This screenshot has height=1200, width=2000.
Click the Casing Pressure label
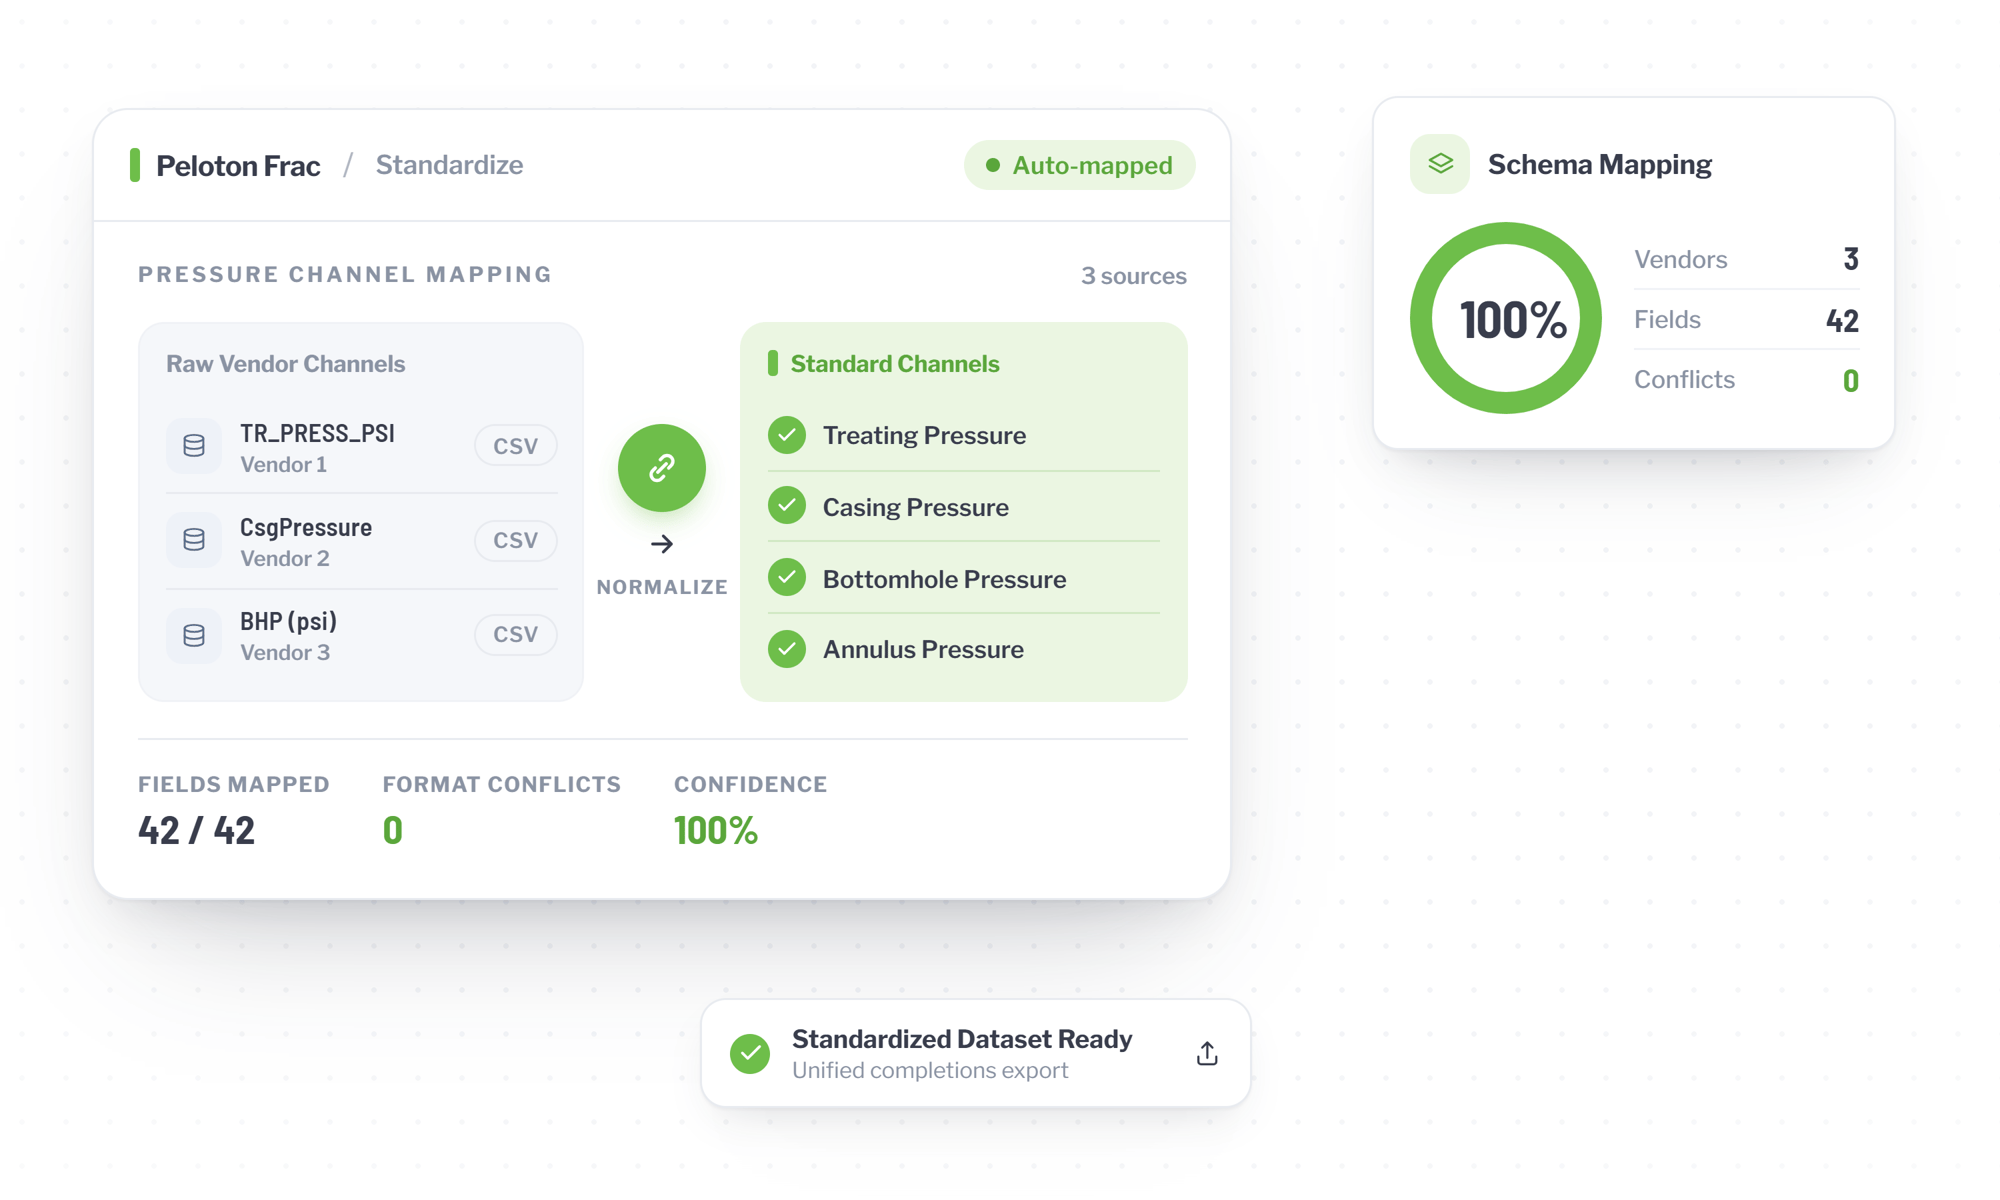coord(916,507)
